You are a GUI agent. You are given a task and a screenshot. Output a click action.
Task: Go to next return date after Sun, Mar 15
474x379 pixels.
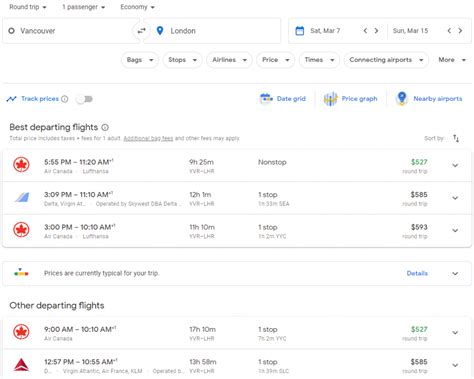pos(460,31)
